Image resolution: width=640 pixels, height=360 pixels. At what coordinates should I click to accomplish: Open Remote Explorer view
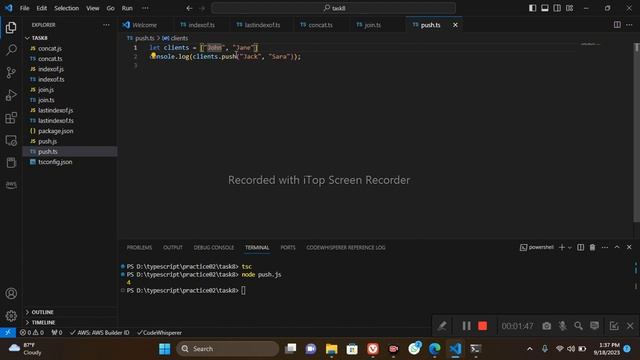pos(11,140)
